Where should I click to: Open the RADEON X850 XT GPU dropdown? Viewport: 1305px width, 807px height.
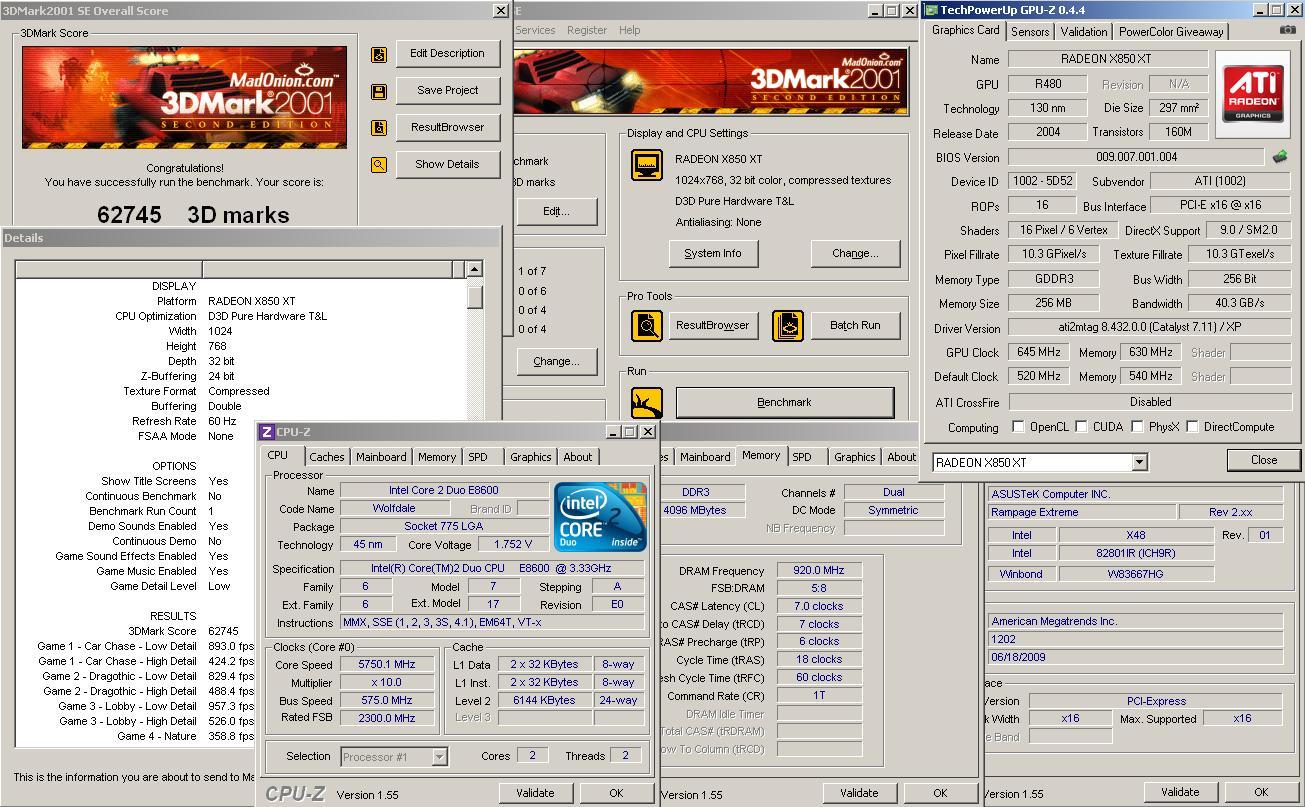click(x=1139, y=462)
